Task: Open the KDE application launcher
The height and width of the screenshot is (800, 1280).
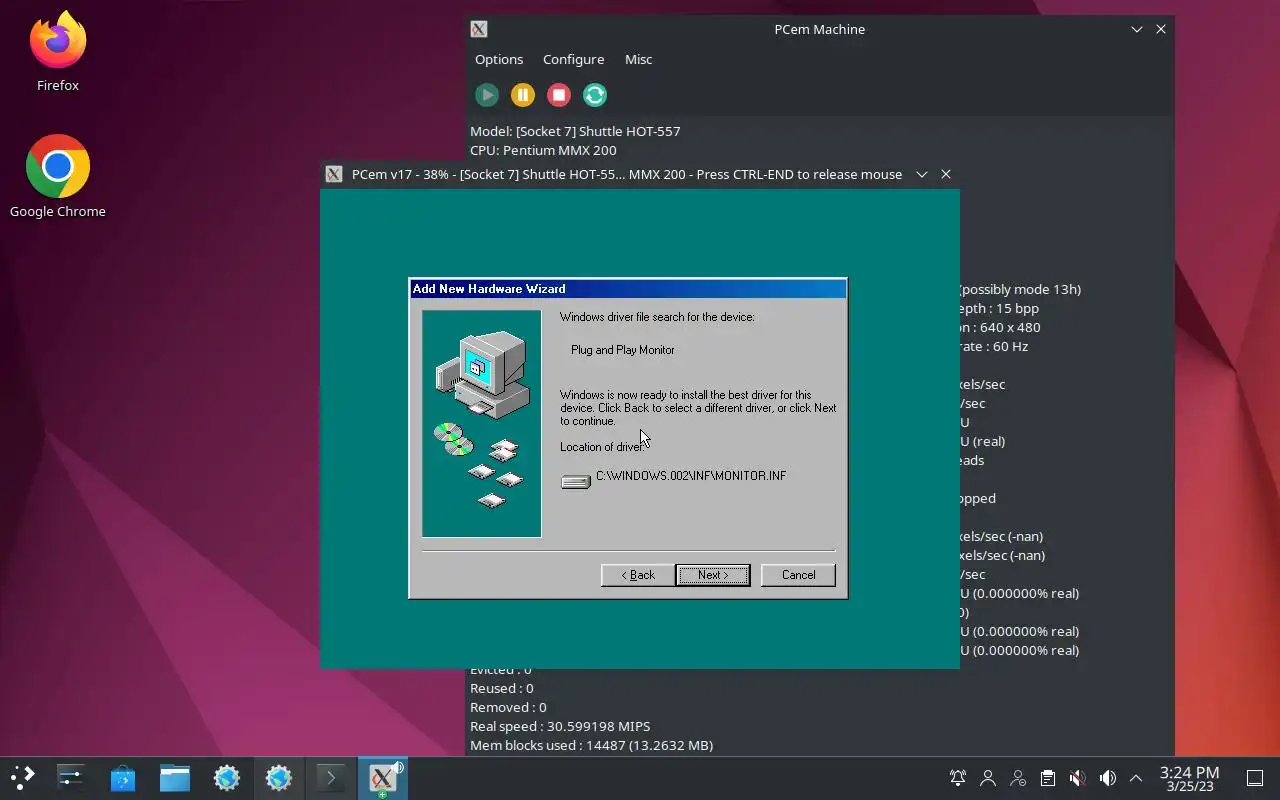Action: (22, 777)
